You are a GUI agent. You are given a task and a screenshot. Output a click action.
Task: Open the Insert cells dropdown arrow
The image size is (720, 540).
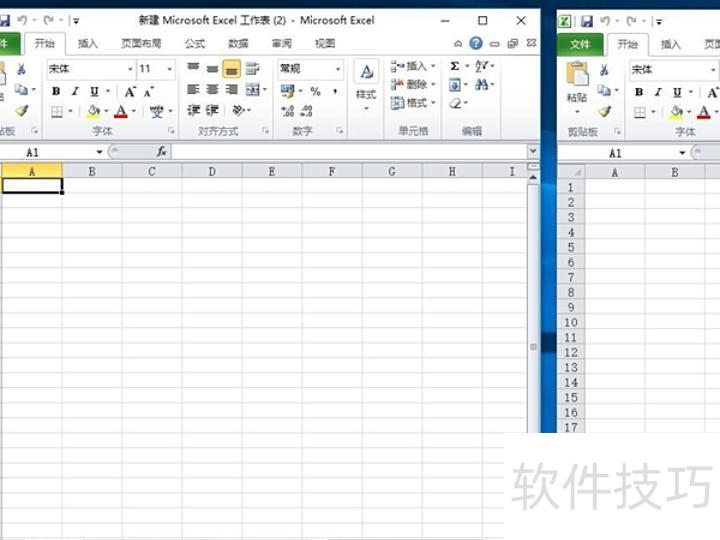click(x=433, y=66)
